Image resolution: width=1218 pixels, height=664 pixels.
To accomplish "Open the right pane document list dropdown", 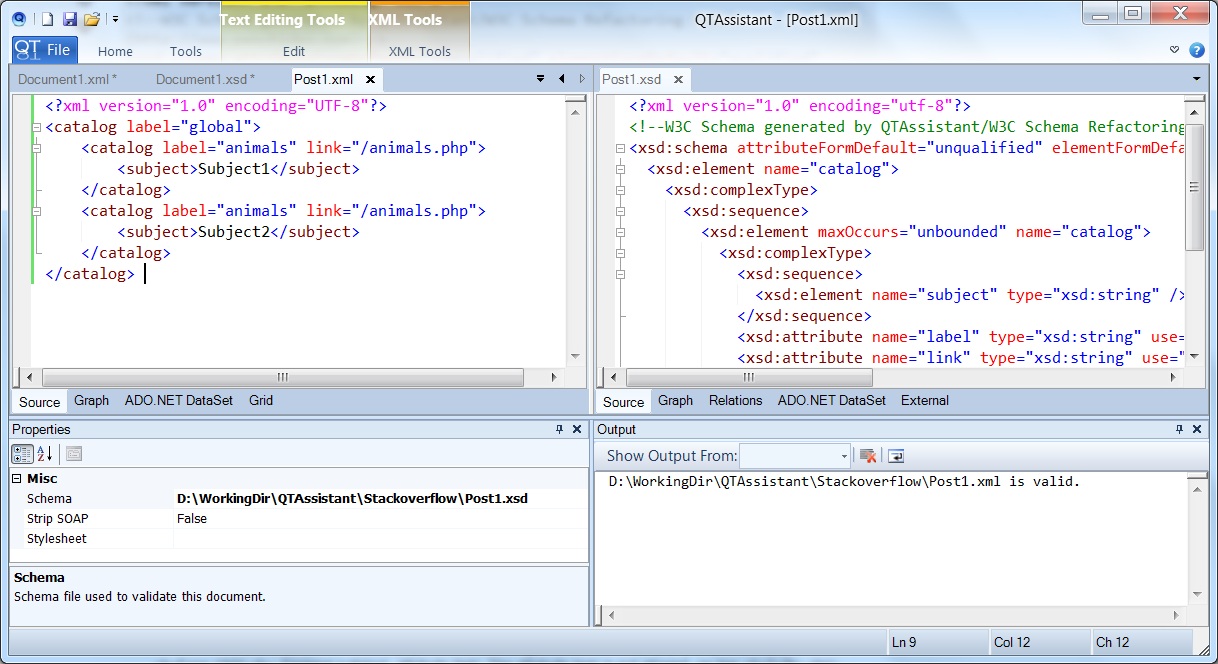I will [1196, 78].
